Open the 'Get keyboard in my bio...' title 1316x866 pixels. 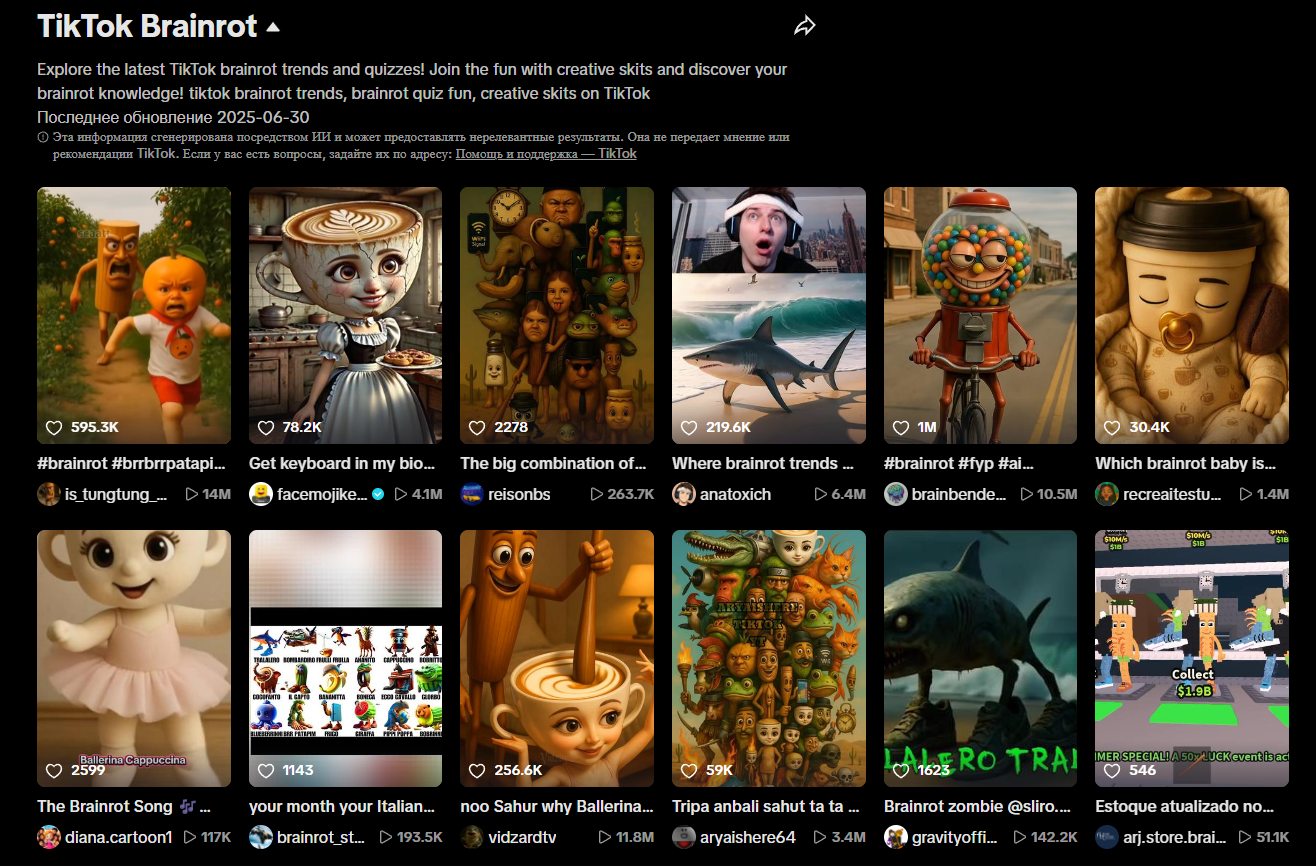click(x=343, y=463)
